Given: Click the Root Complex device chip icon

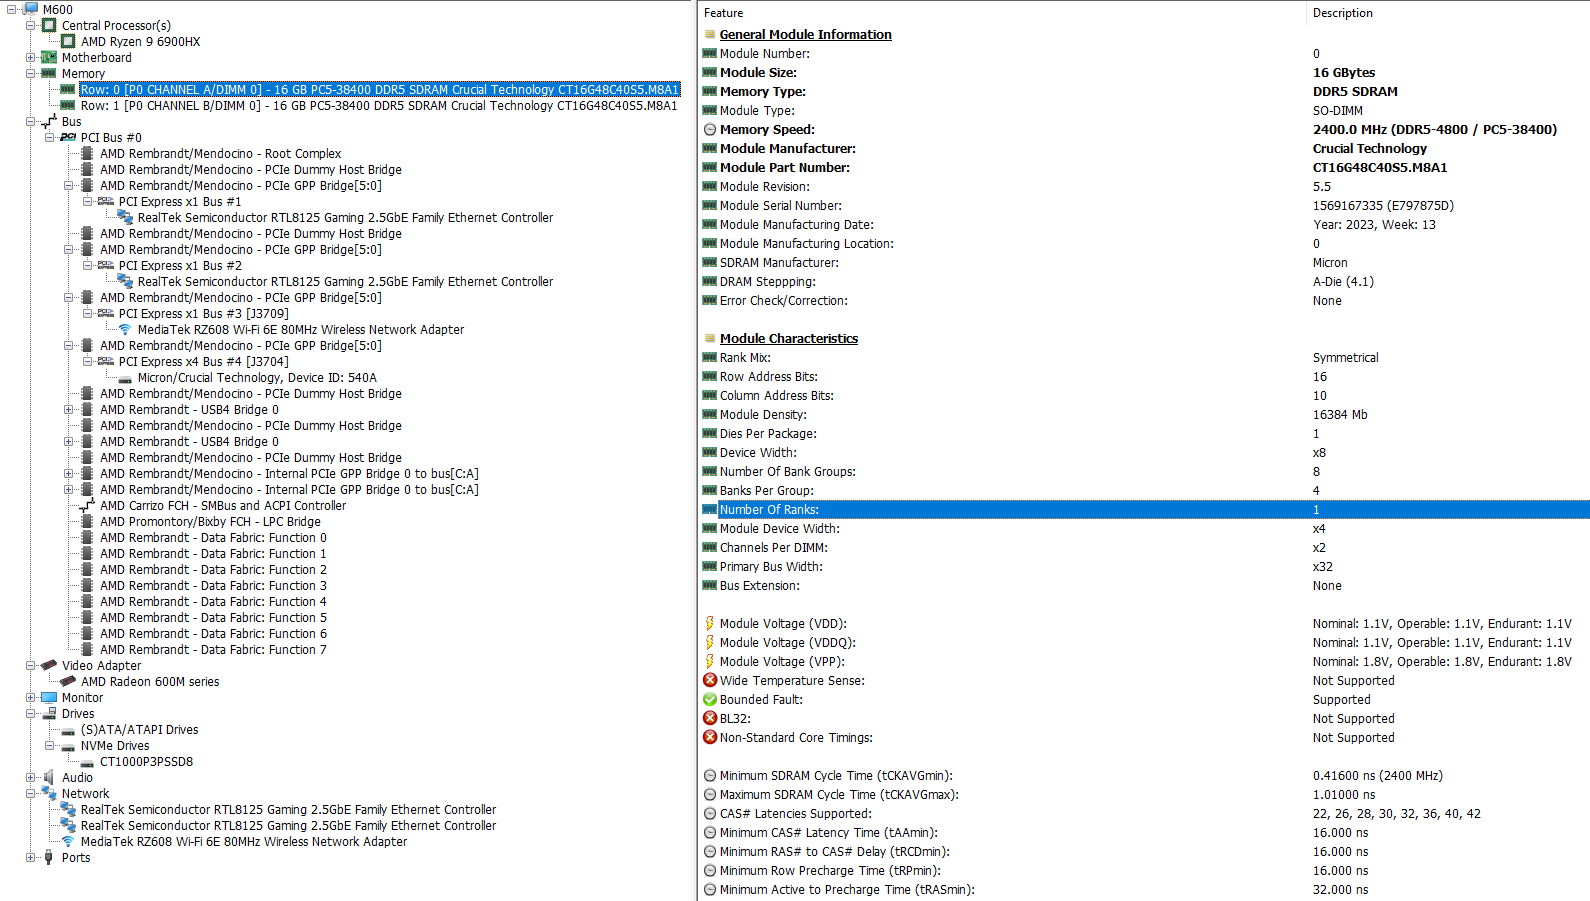Looking at the screenshot, I should click(87, 153).
